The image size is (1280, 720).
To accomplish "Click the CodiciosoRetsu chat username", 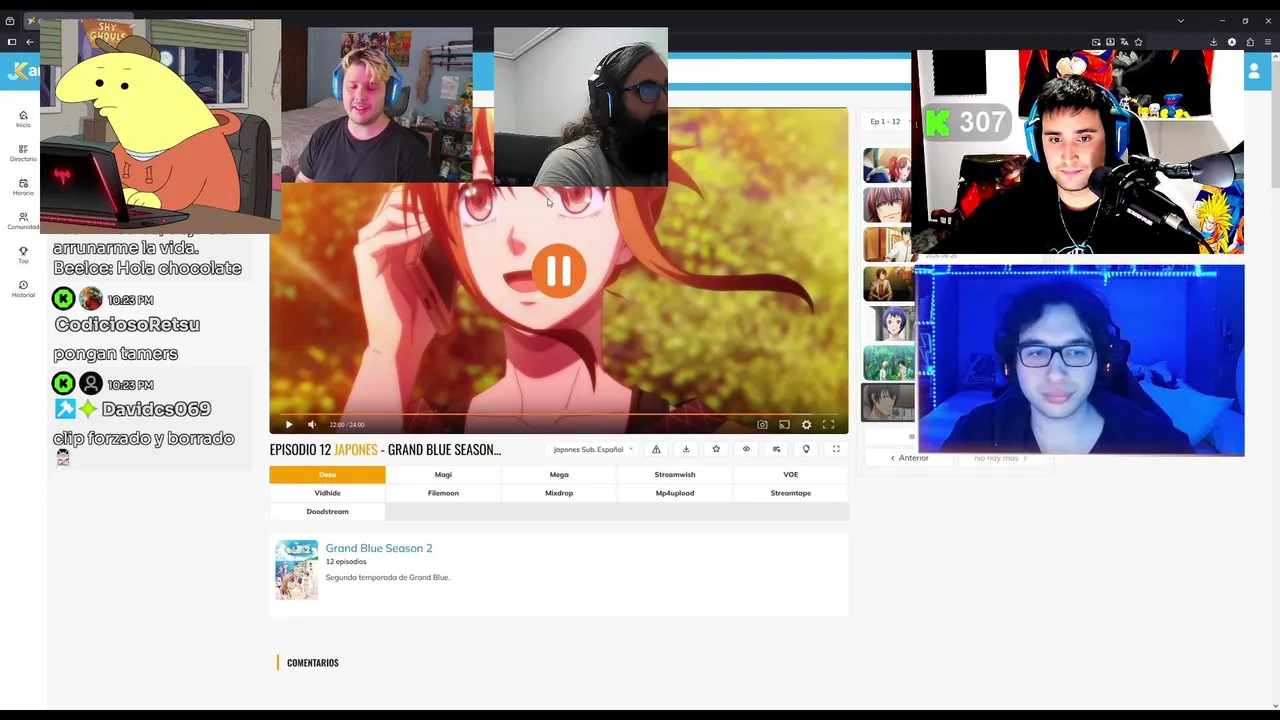I will [x=127, y=324].
